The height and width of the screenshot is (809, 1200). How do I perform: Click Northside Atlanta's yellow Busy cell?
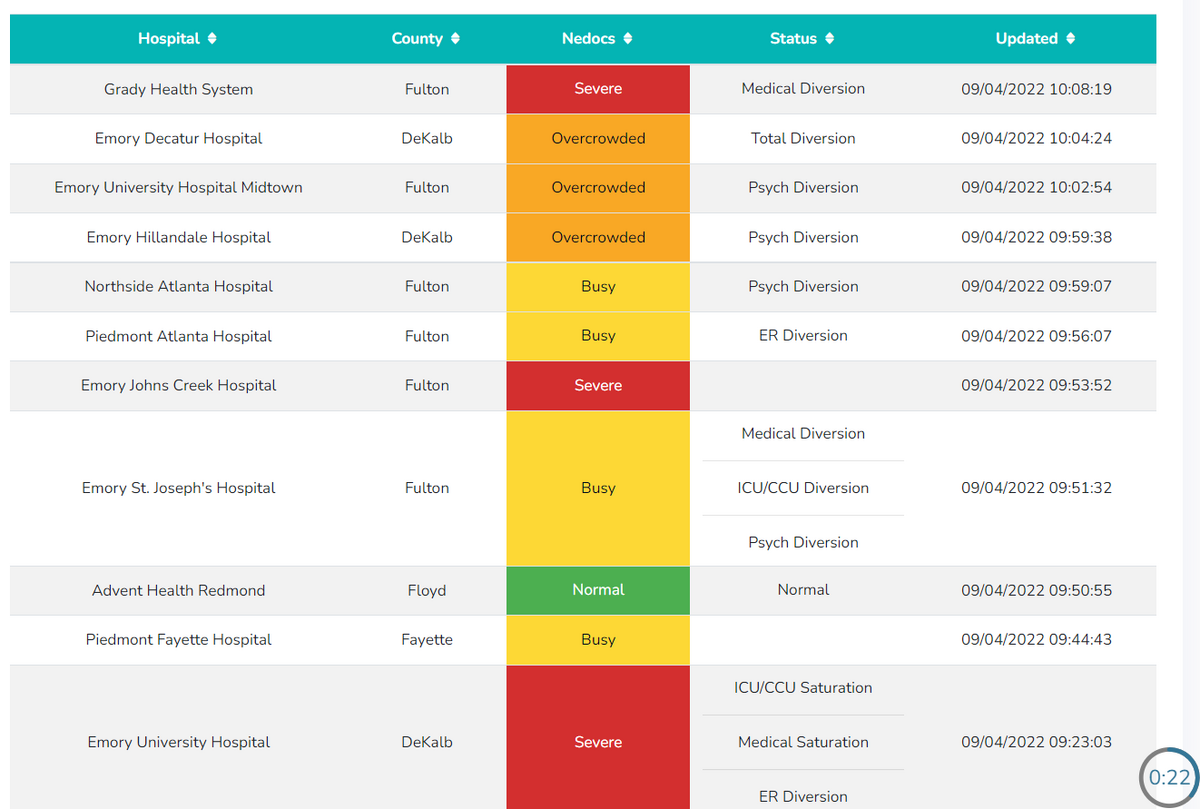(x=598, y=287)
